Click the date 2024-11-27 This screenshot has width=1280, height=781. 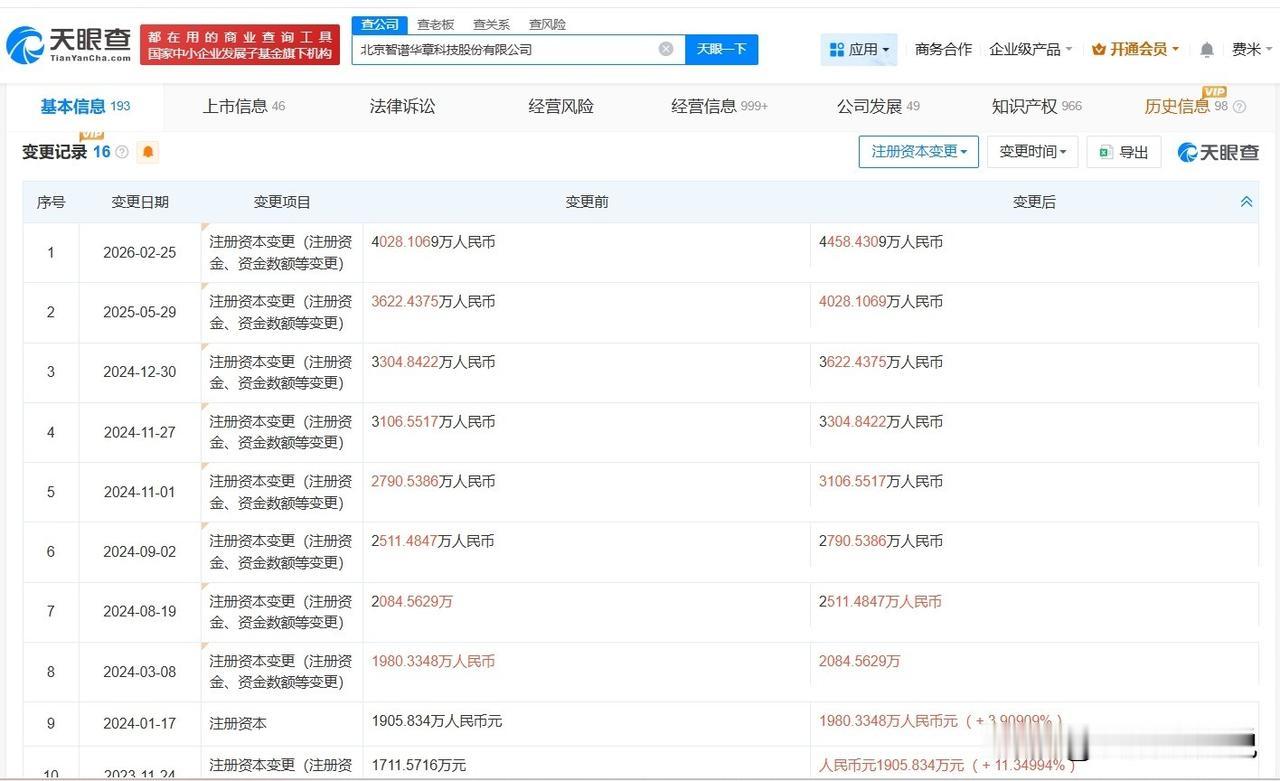(x=140, y=432)
